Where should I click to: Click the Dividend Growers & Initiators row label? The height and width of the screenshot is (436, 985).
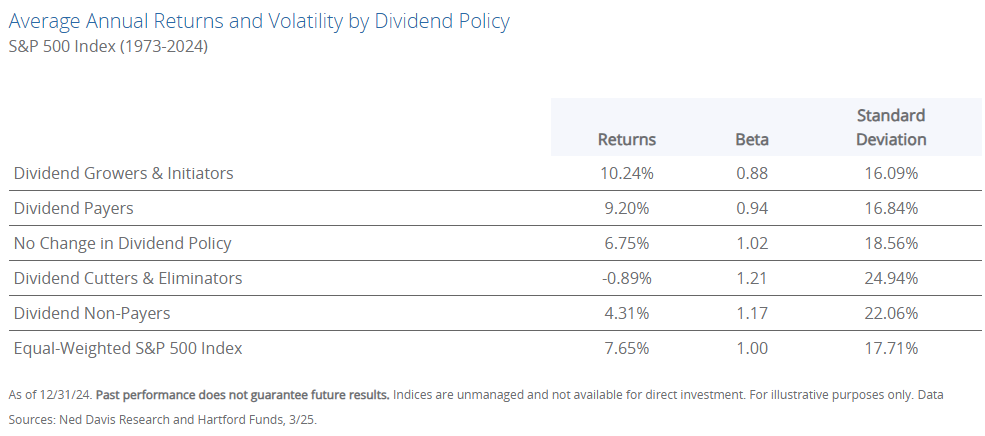click(x=123, y=173)
